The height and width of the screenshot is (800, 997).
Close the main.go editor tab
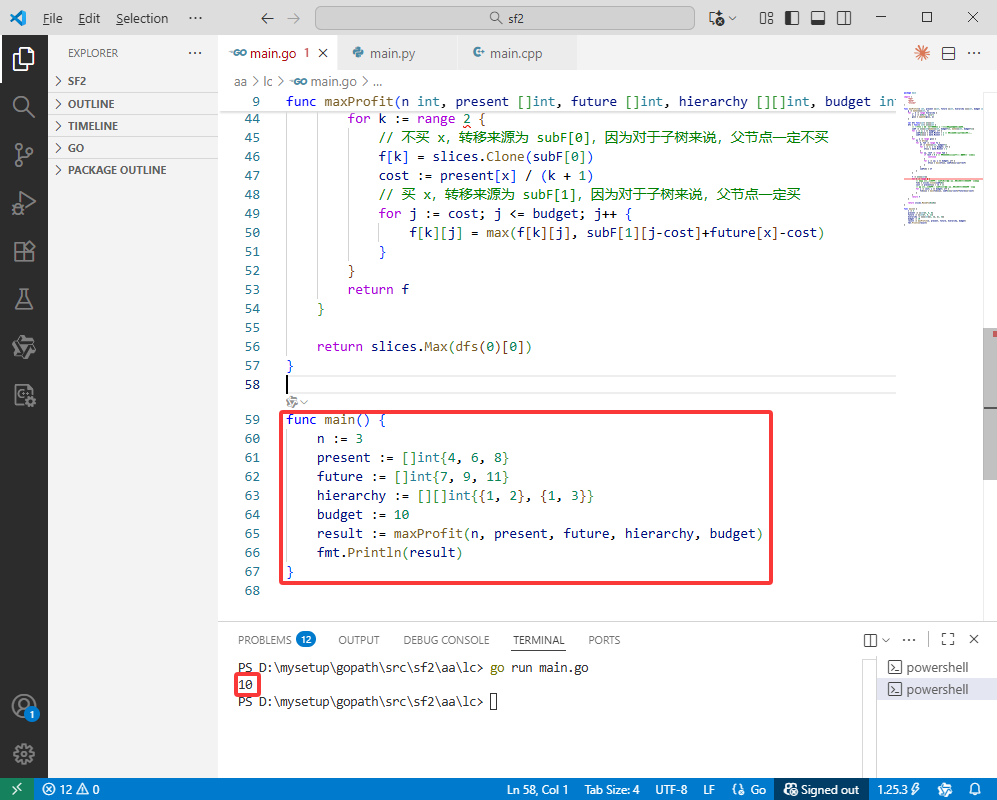323,53
